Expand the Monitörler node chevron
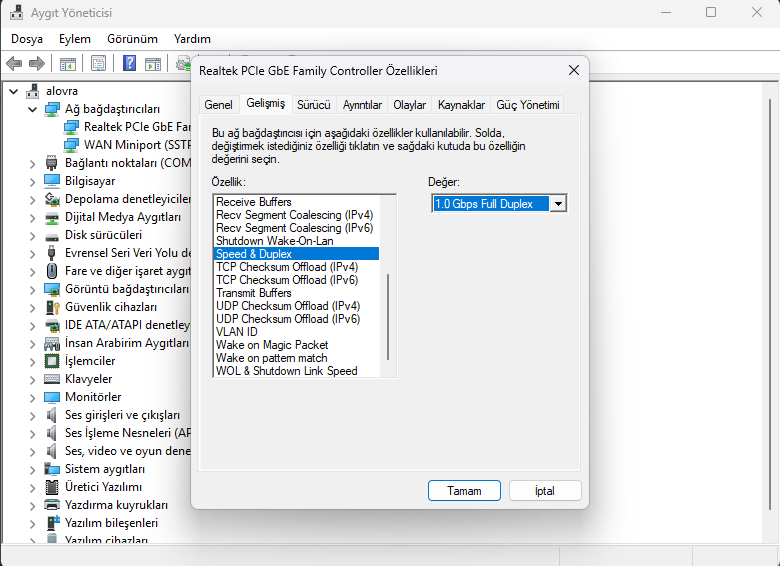This screenshot has height=566, width=780. 33,398
